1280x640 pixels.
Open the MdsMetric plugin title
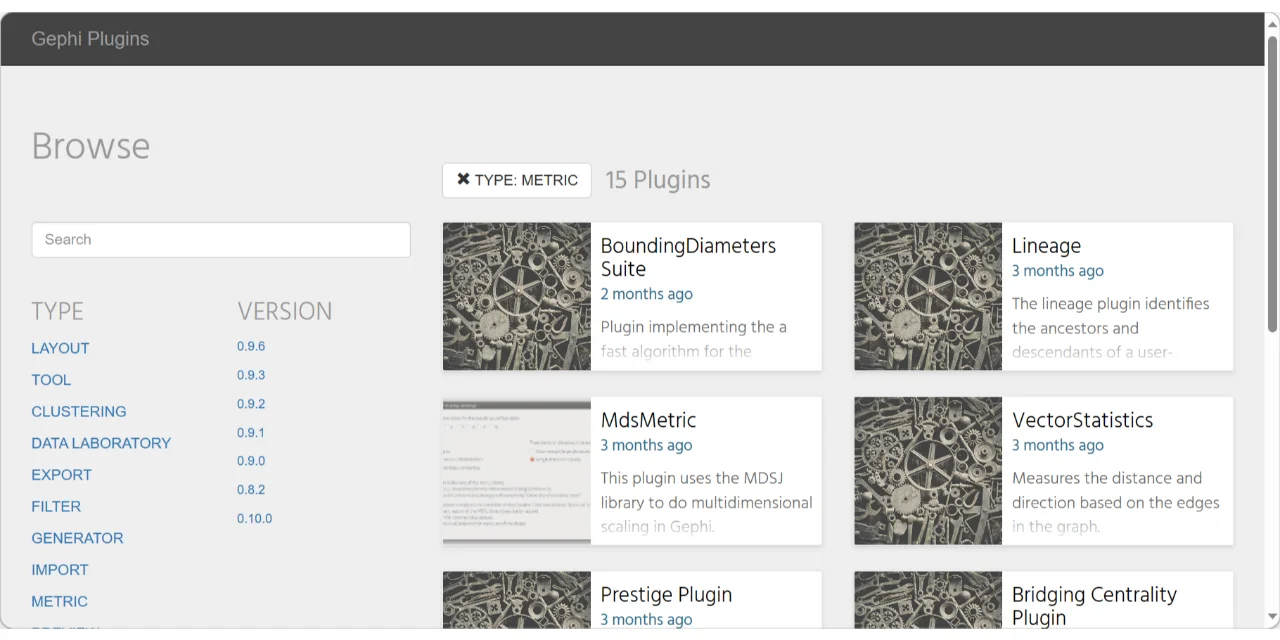[648, 420]
